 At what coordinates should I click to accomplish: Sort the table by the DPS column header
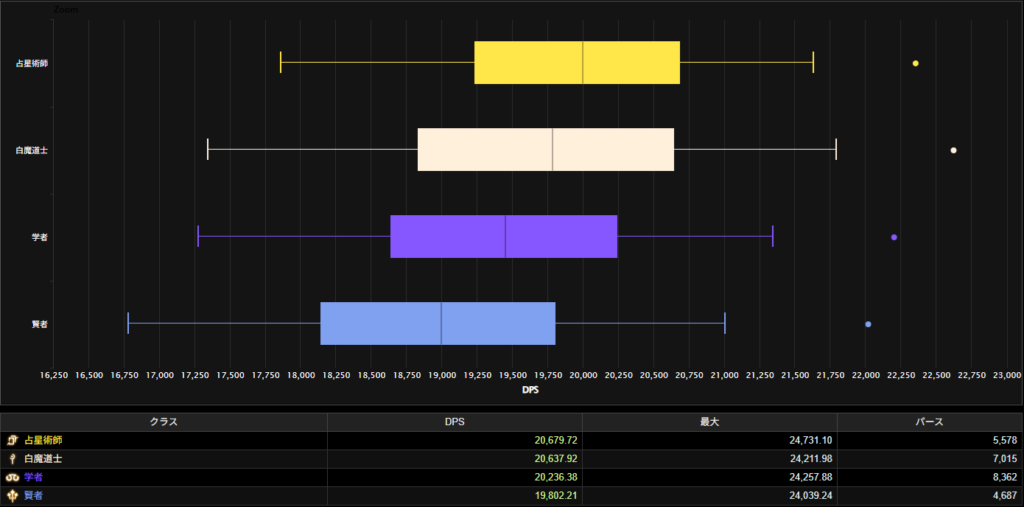(454, 422)
